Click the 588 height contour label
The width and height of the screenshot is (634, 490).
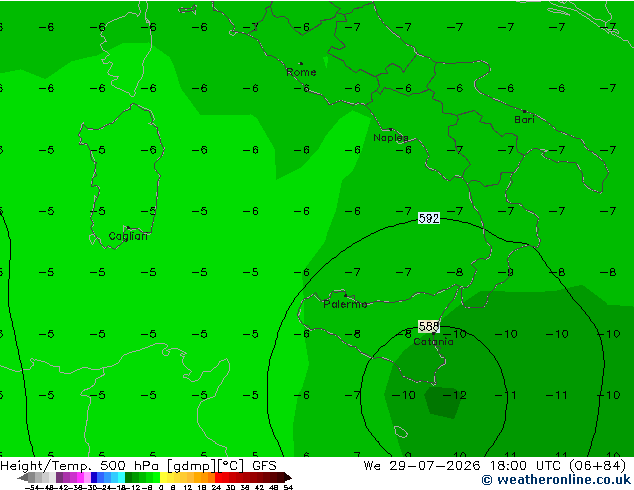coord(429,326)
